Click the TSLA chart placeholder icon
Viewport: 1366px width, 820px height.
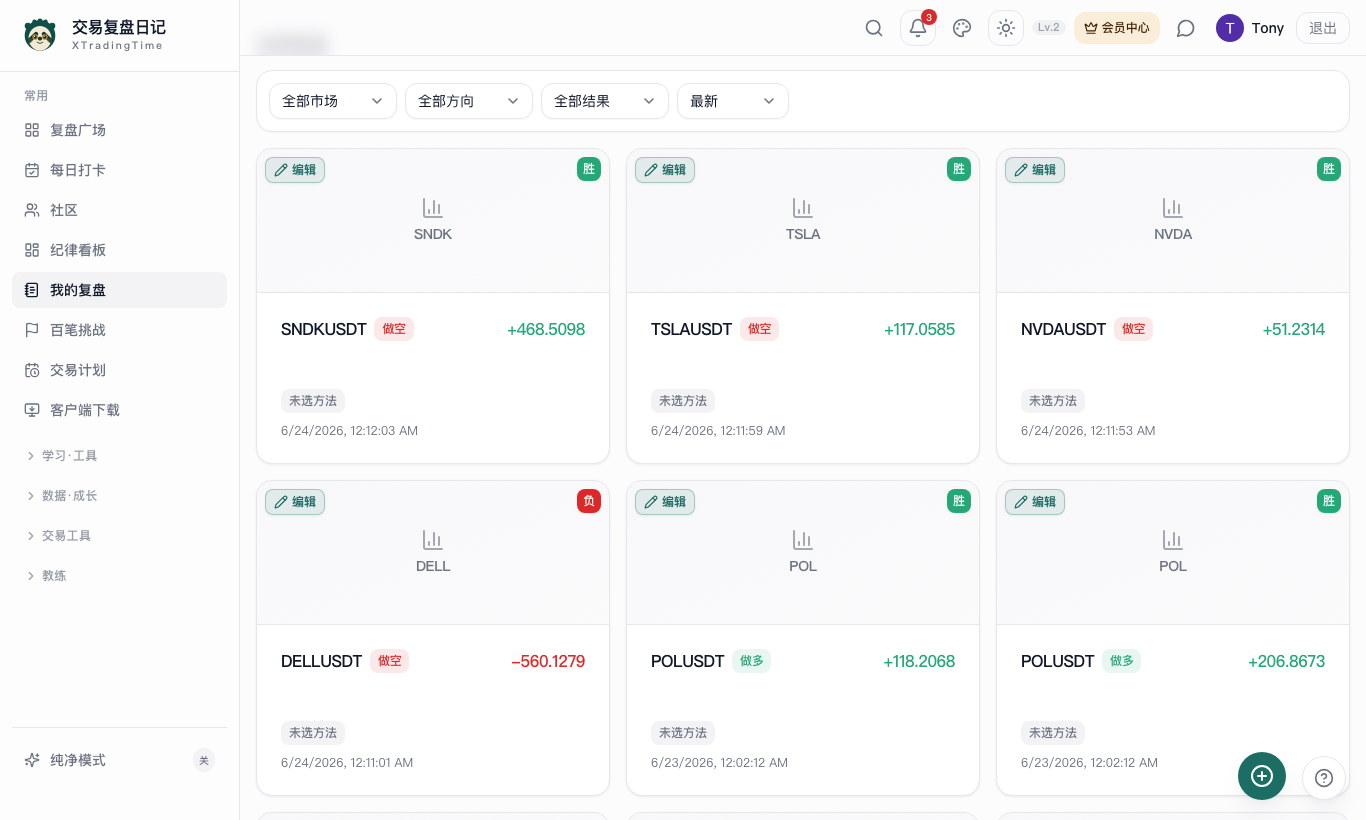[x=803, y=208]
